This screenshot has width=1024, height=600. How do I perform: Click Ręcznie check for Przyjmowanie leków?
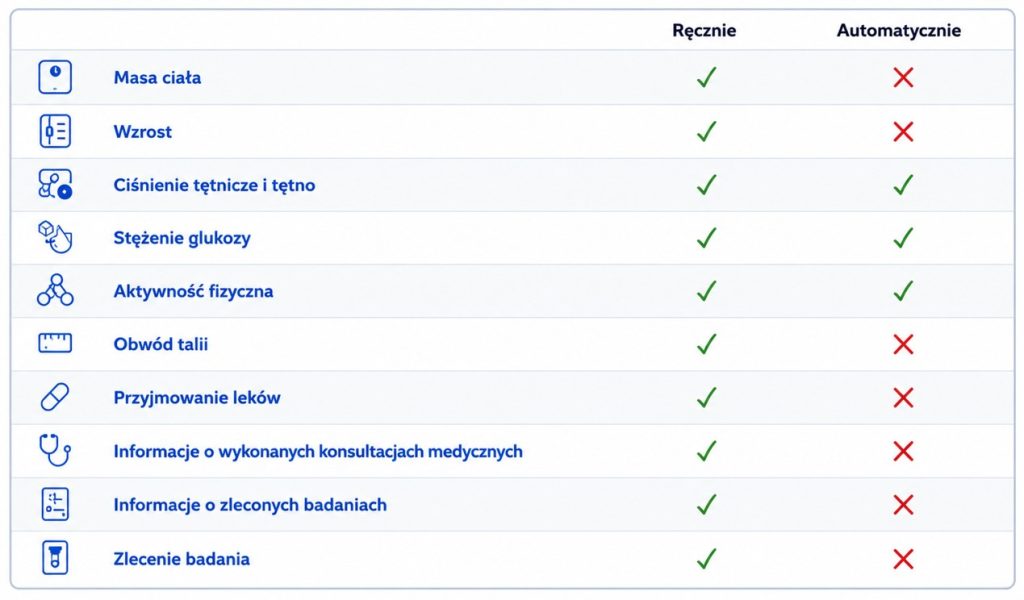coord(707,397)
